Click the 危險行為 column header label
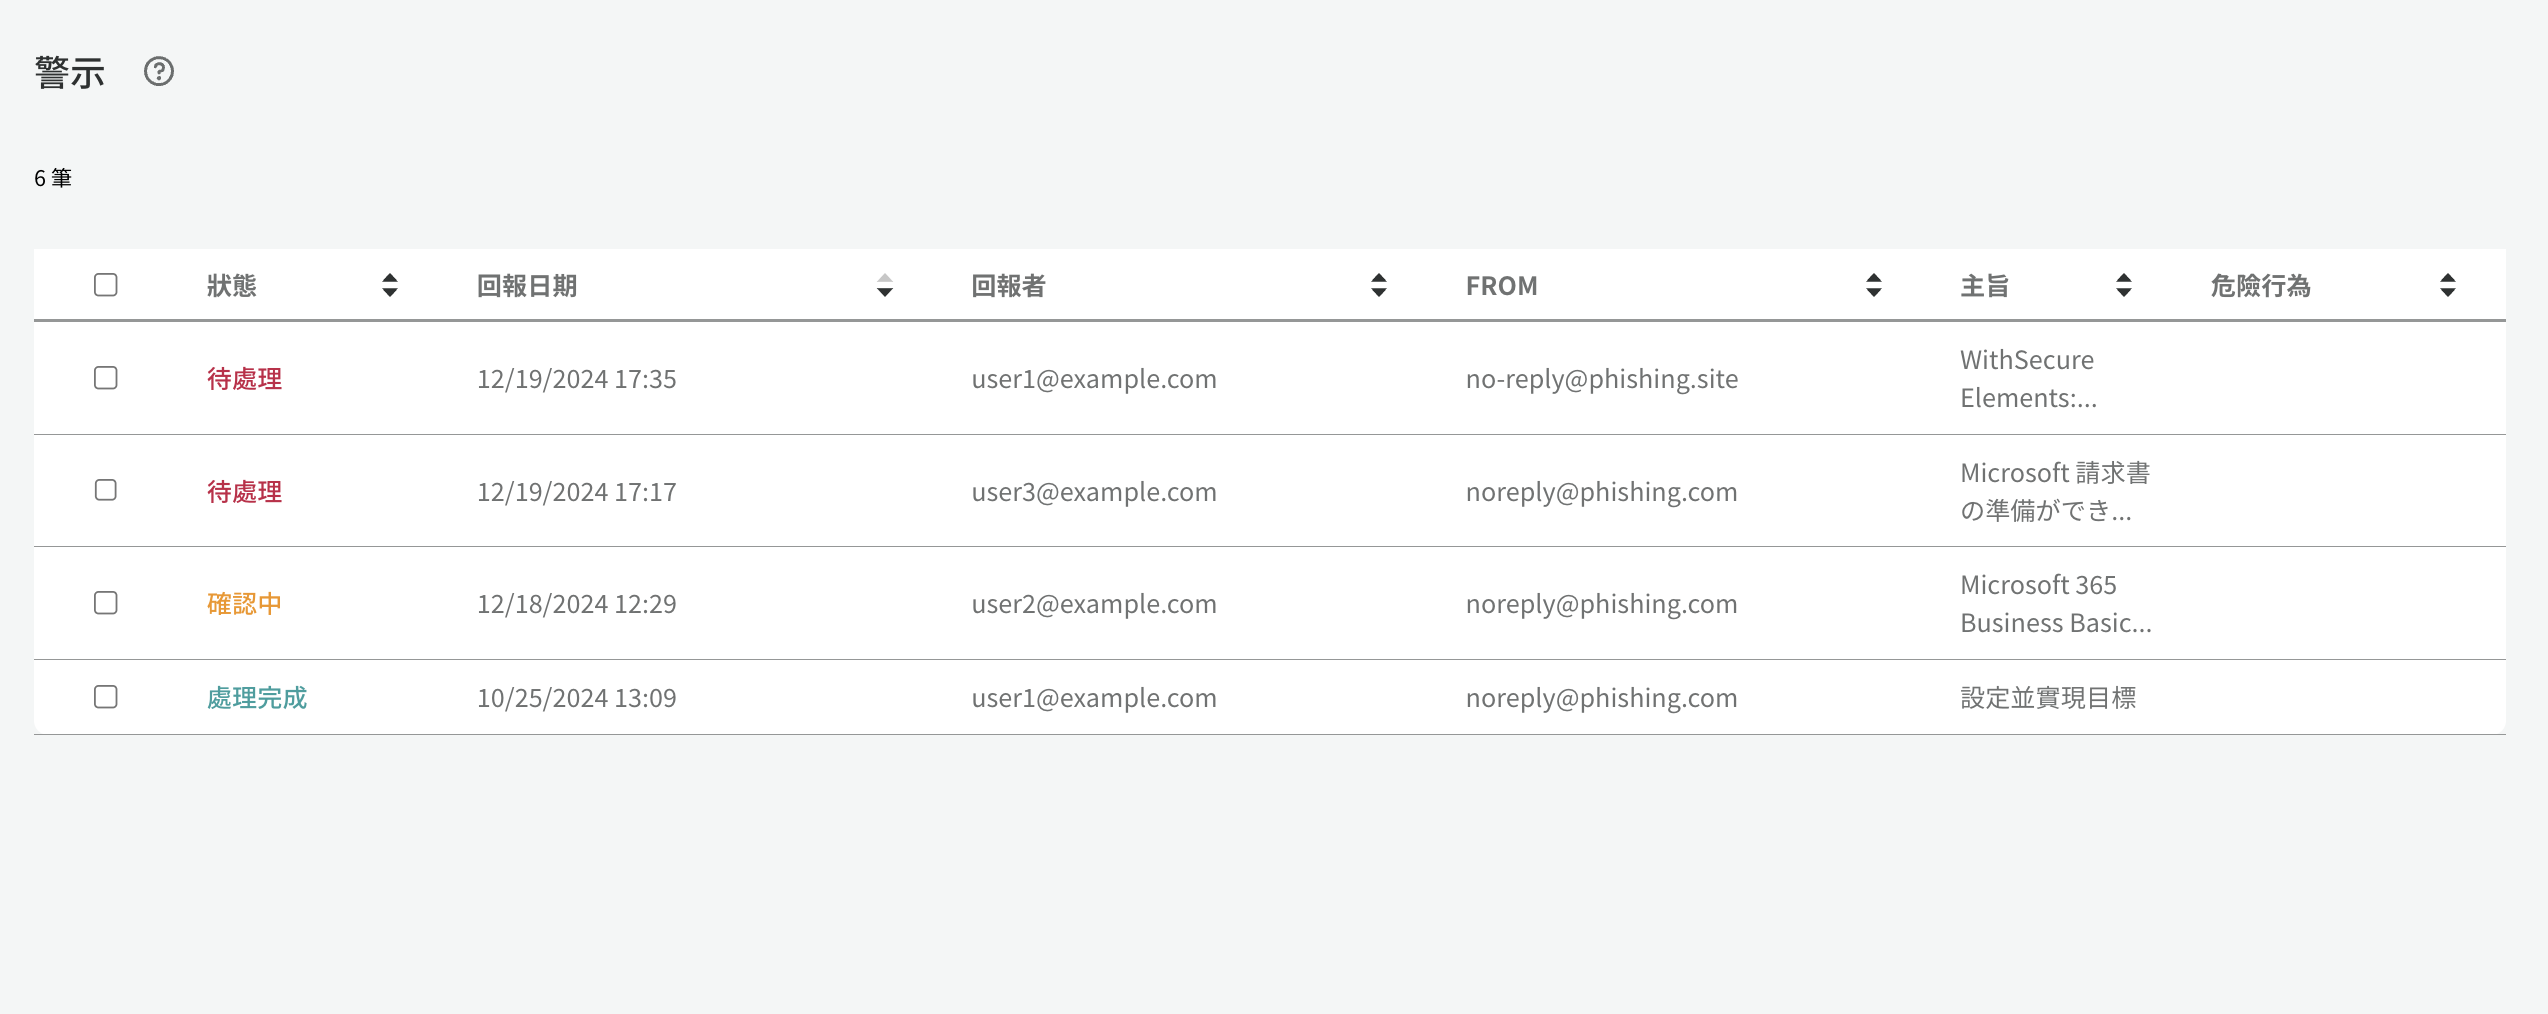This screenshot has width=2548, height=1014. [2261, 286]
